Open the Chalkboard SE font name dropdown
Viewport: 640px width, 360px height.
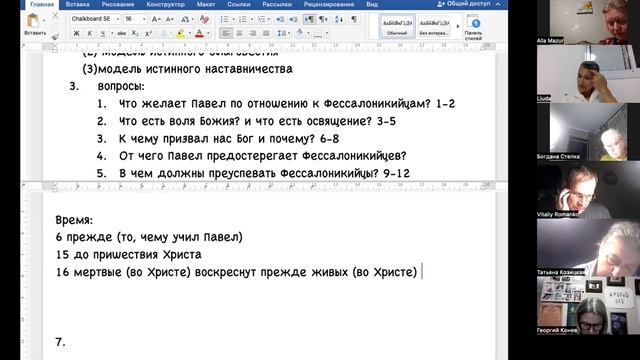[118, 19]
